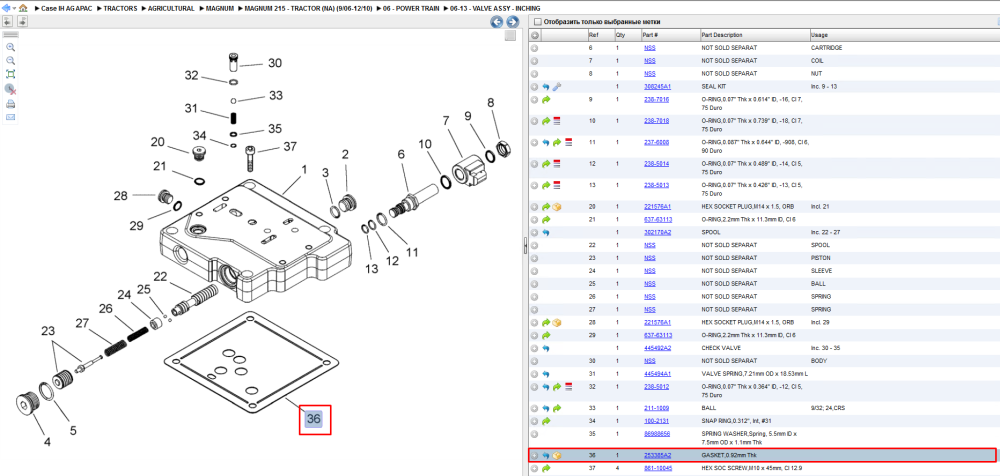
Task: Click the panel splitter handle between diagram and list
Action: pos(524,246)
